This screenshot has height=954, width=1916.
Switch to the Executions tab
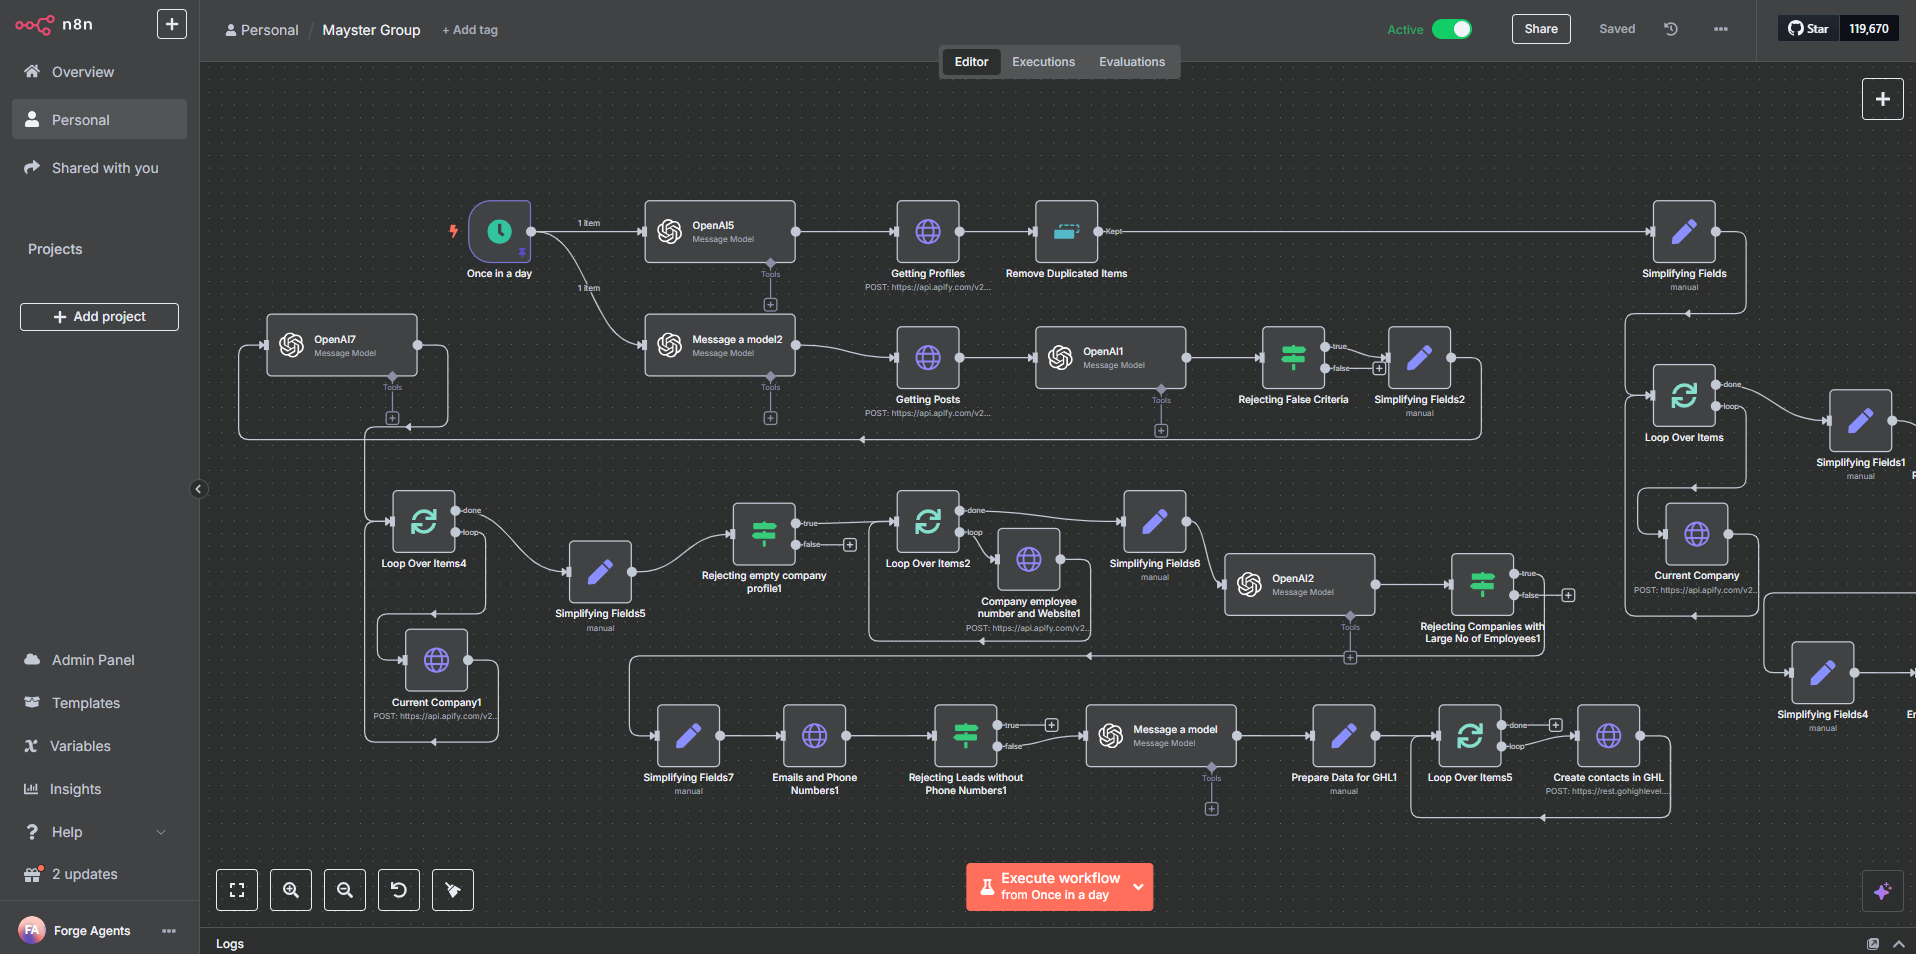1043,62
